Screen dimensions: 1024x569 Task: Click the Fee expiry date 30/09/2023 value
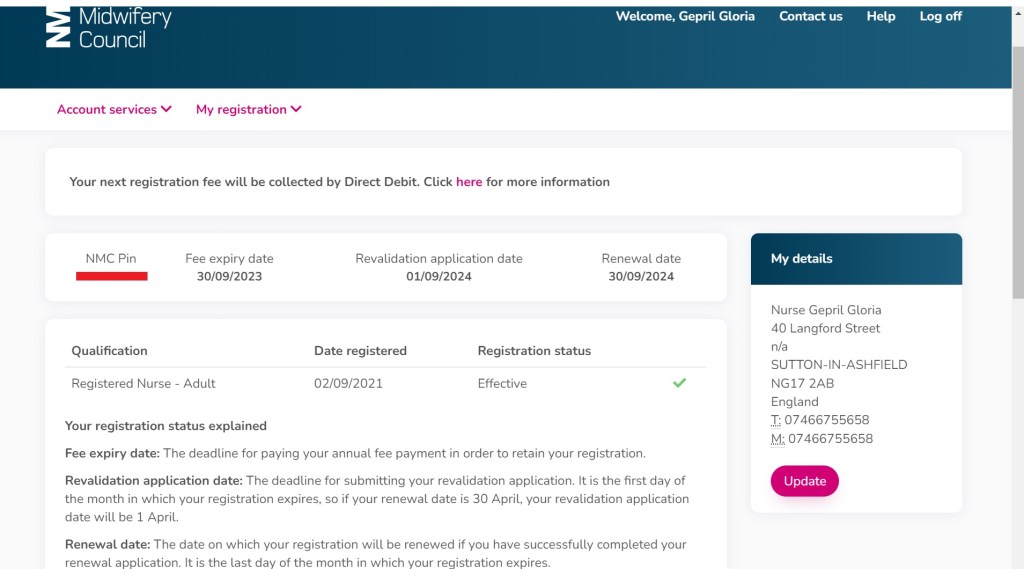tap(229, 276)
